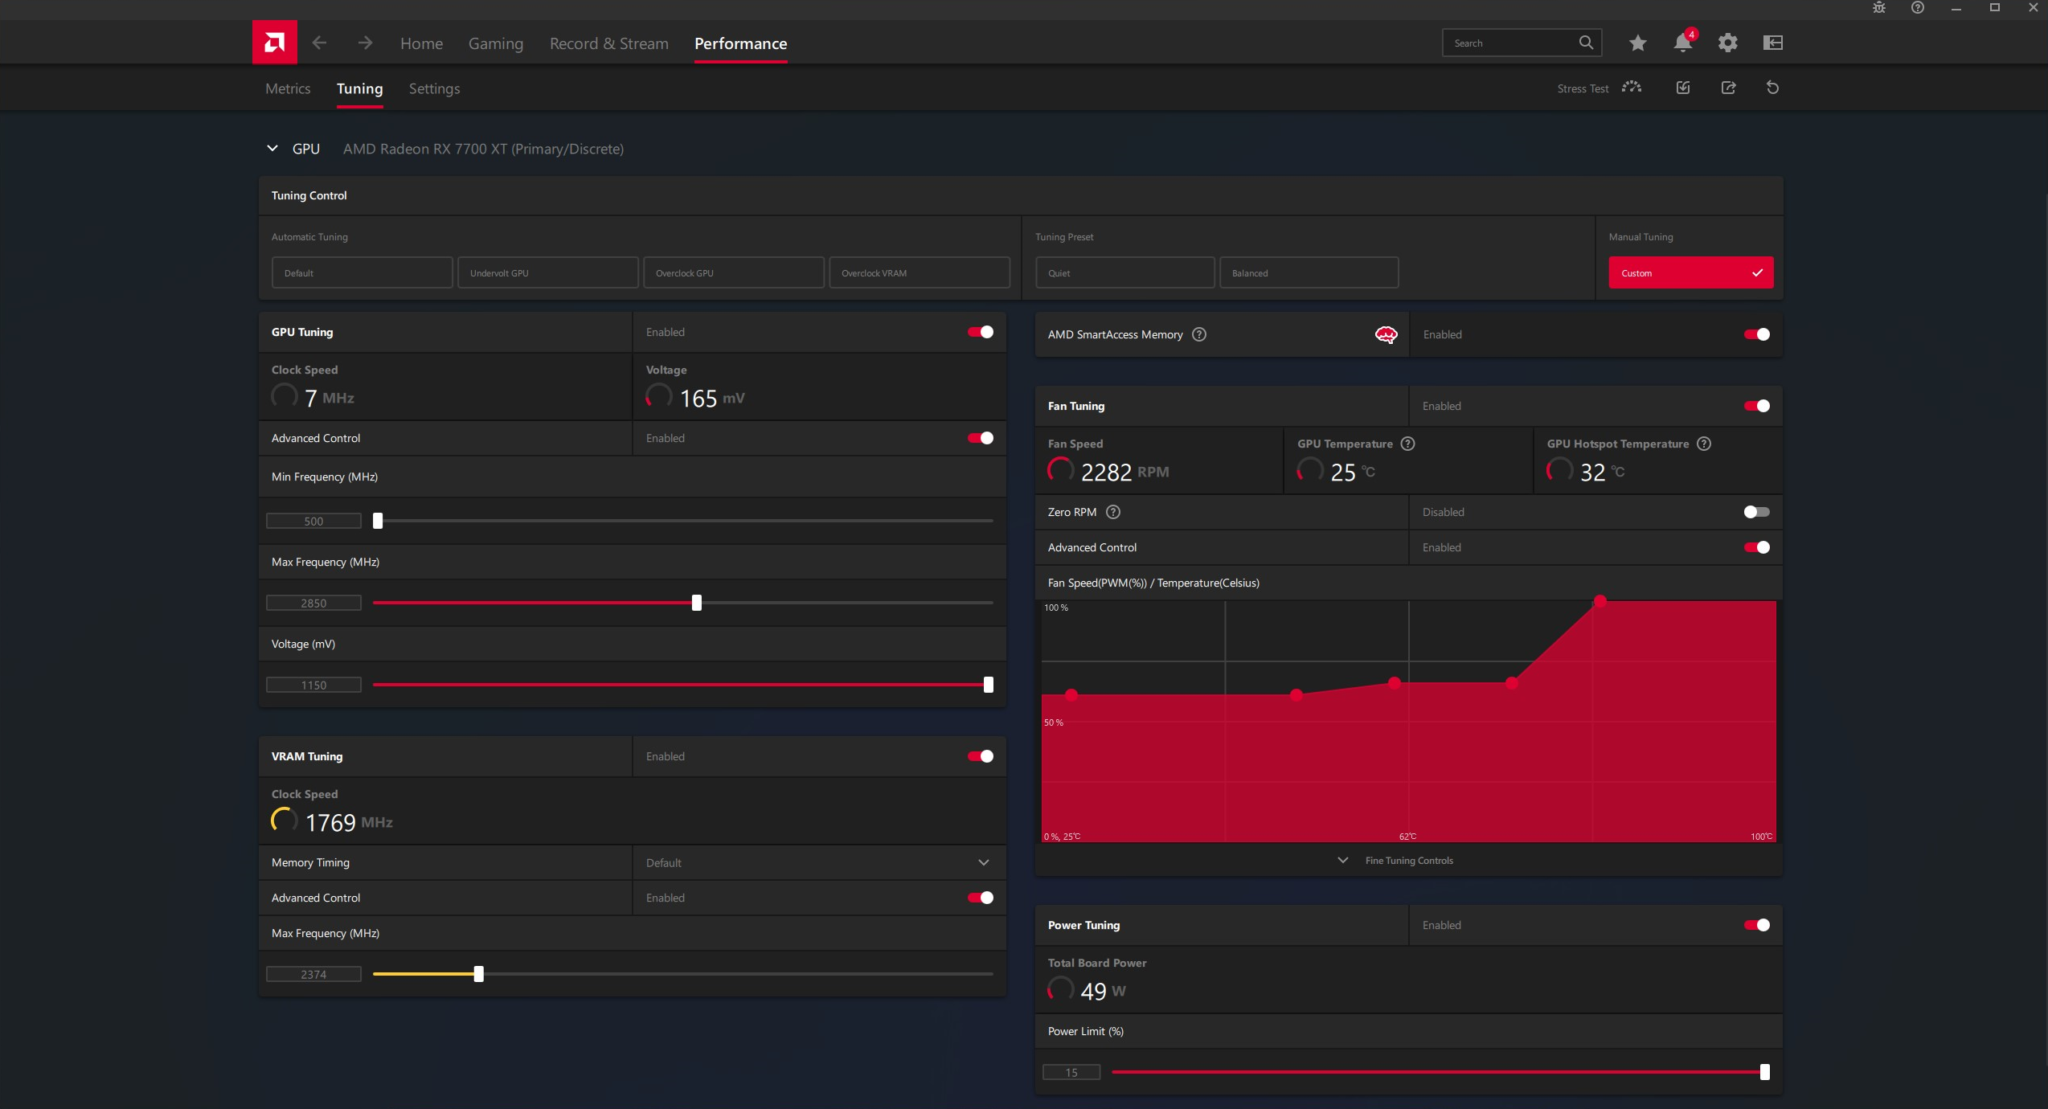
Task: Select Undervolt GPU option
Action: click(548, 273)
